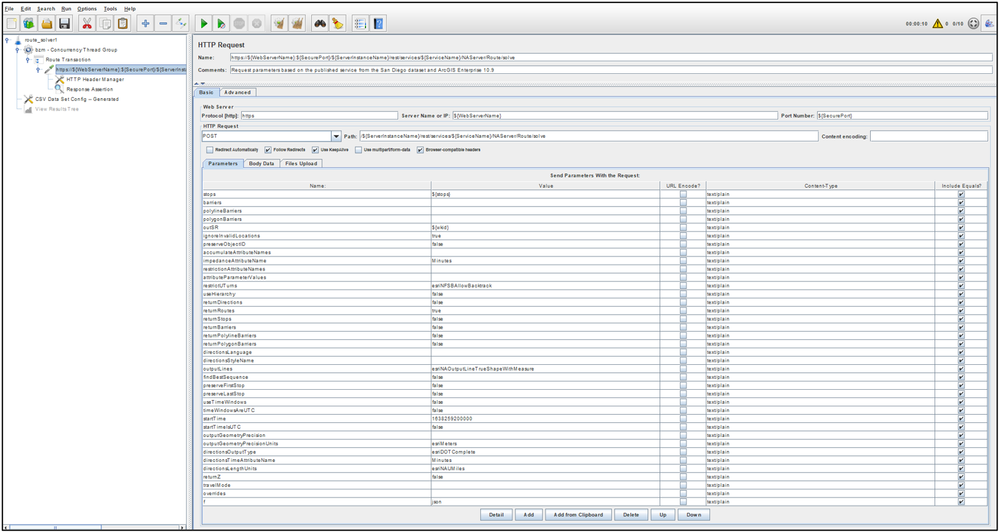Click the broom Reset Search icon
Screen dimensions: 999x532
338,24
